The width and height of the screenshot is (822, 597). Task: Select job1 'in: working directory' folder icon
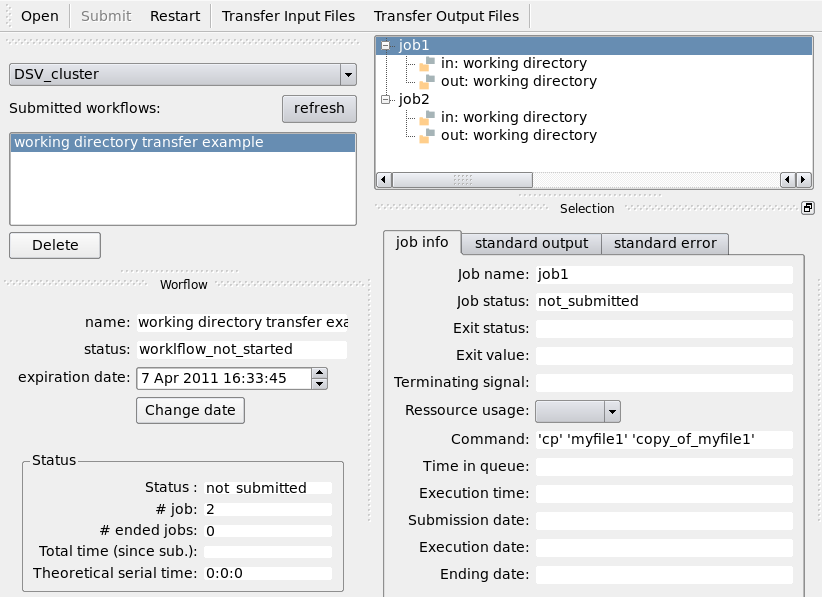427,64
